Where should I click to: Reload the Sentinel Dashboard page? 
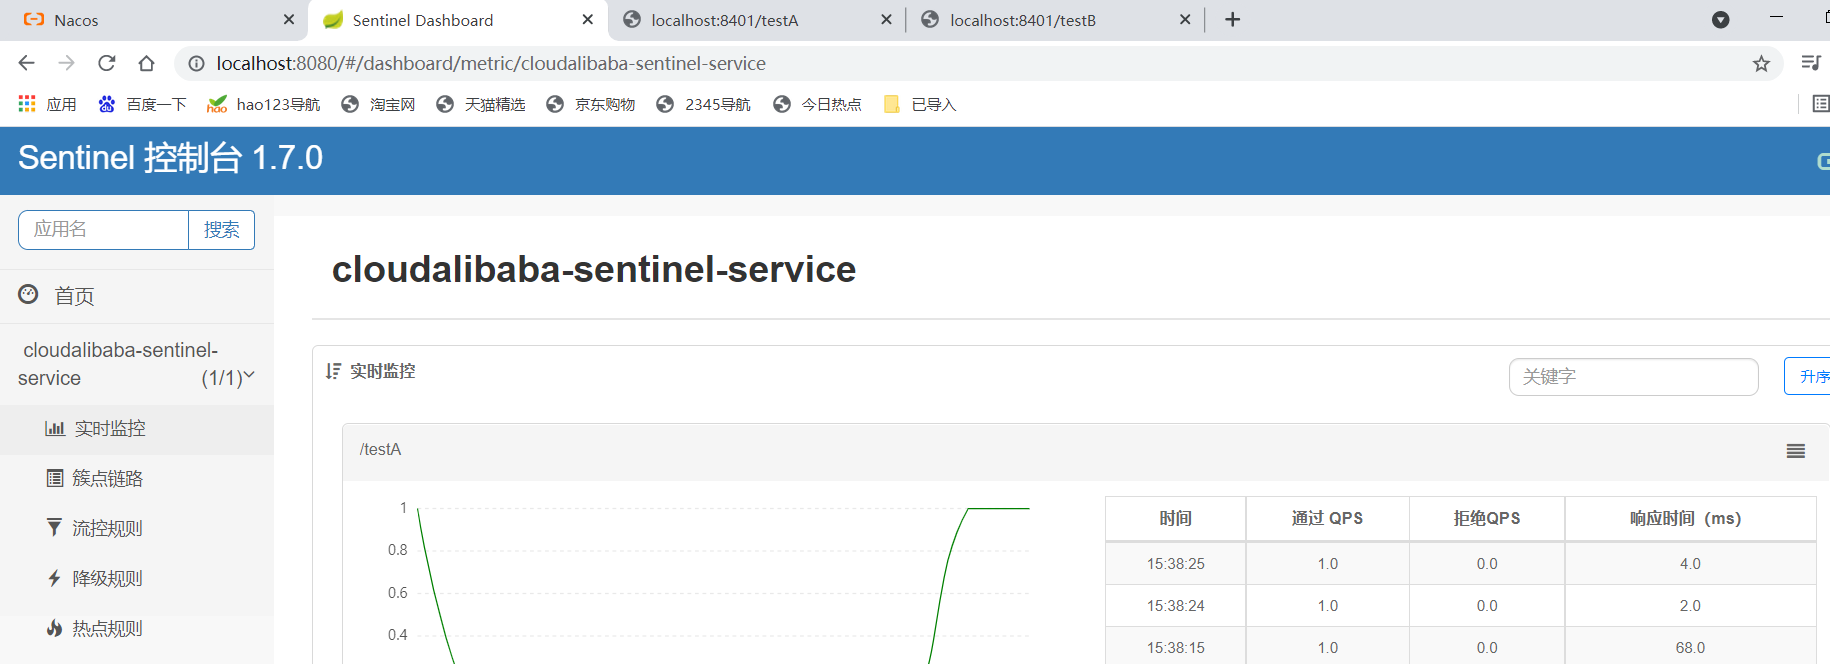click(107, 63)
